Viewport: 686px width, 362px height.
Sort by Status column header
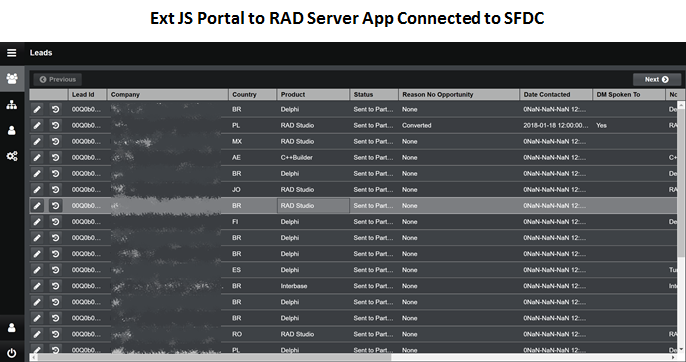[374, 95]
